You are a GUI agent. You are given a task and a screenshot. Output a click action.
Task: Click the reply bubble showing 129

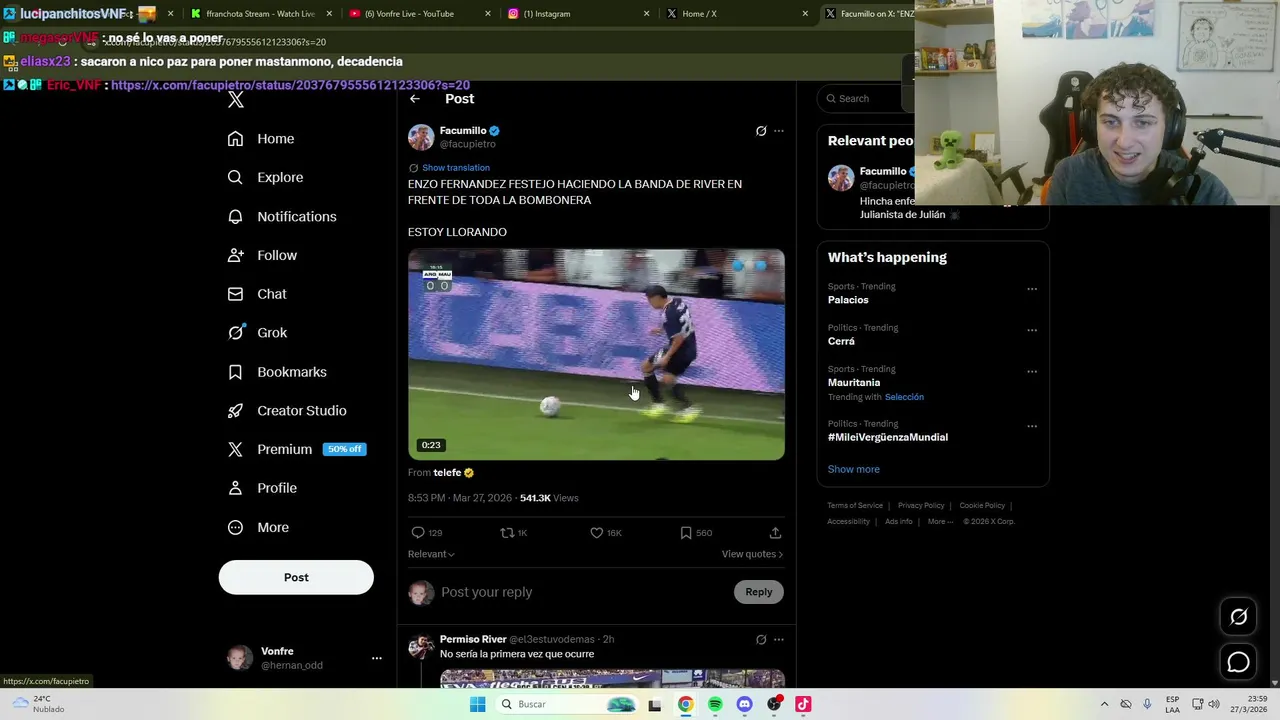click(x=427, y=533)
